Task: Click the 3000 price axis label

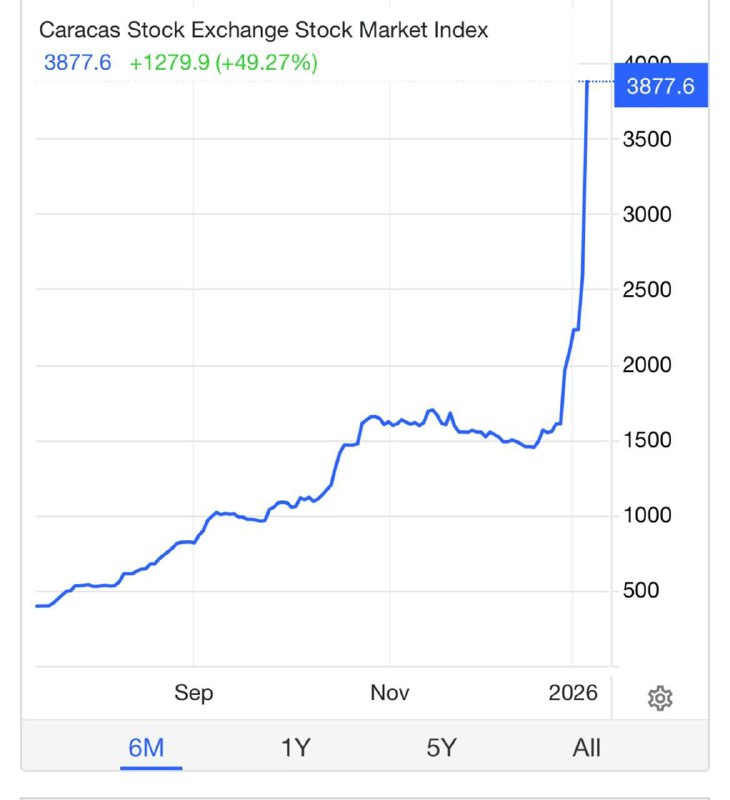Action: 647,214
